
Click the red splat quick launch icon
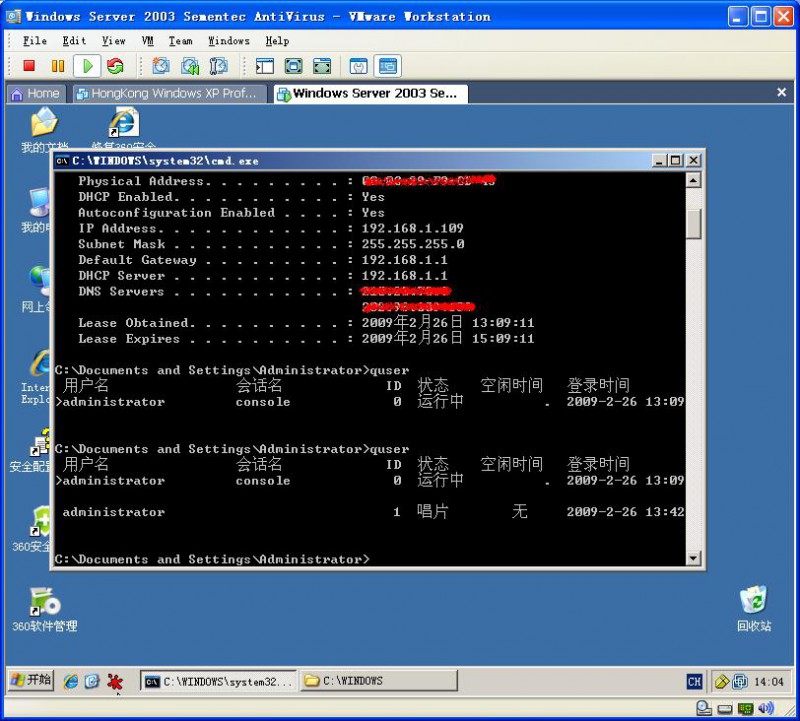[115, 681]
